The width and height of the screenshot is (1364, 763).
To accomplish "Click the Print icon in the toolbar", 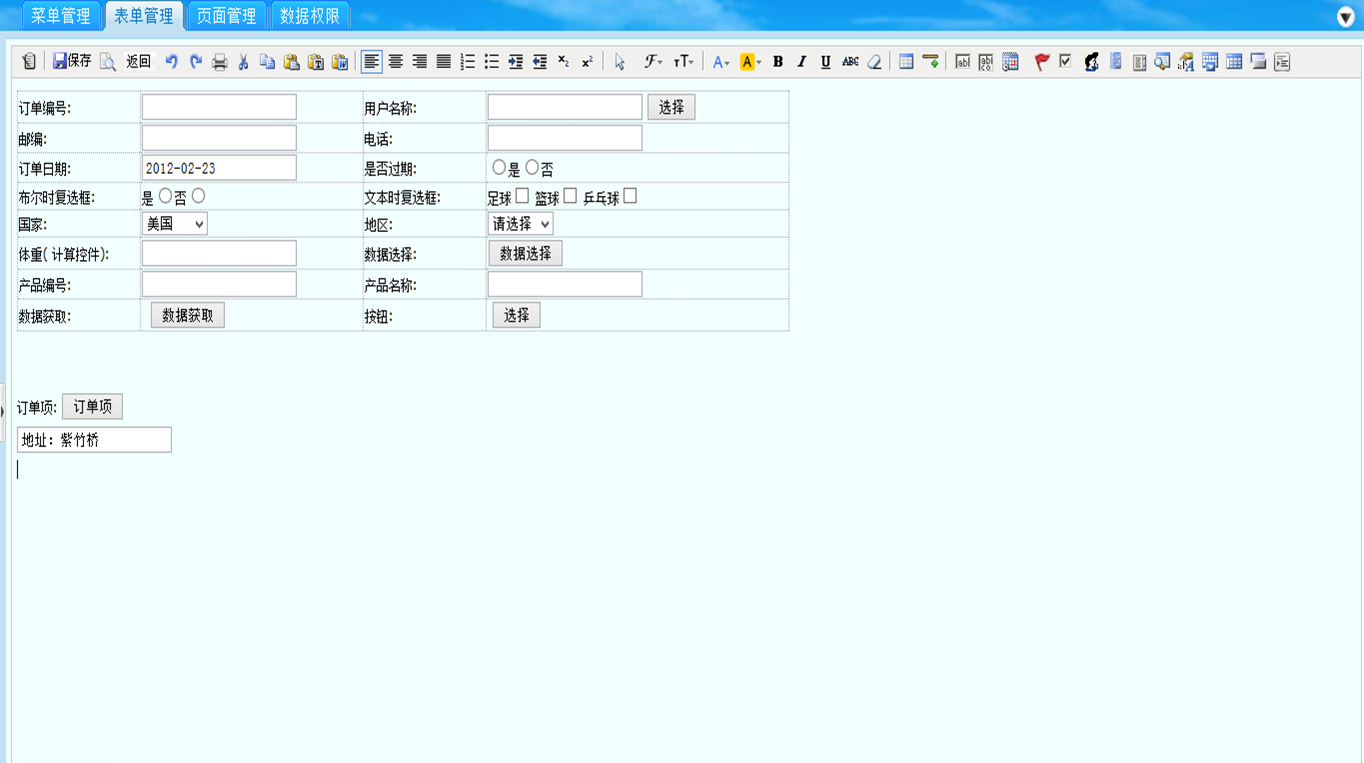I will [220, 61].
